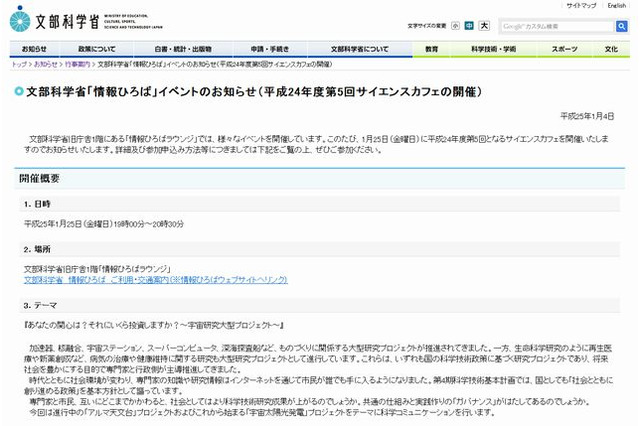Open the 政策について menu

[97, 49]
